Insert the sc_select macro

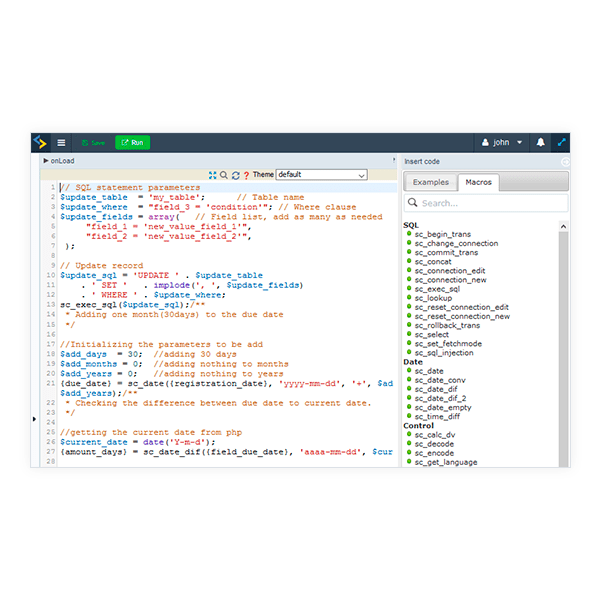432,335
